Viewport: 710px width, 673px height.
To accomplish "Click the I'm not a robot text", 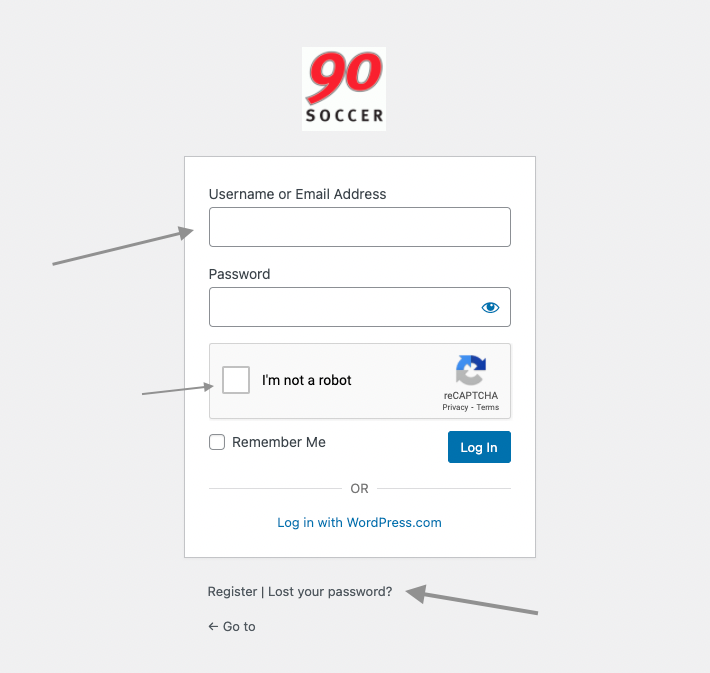I will coord(307,380).
